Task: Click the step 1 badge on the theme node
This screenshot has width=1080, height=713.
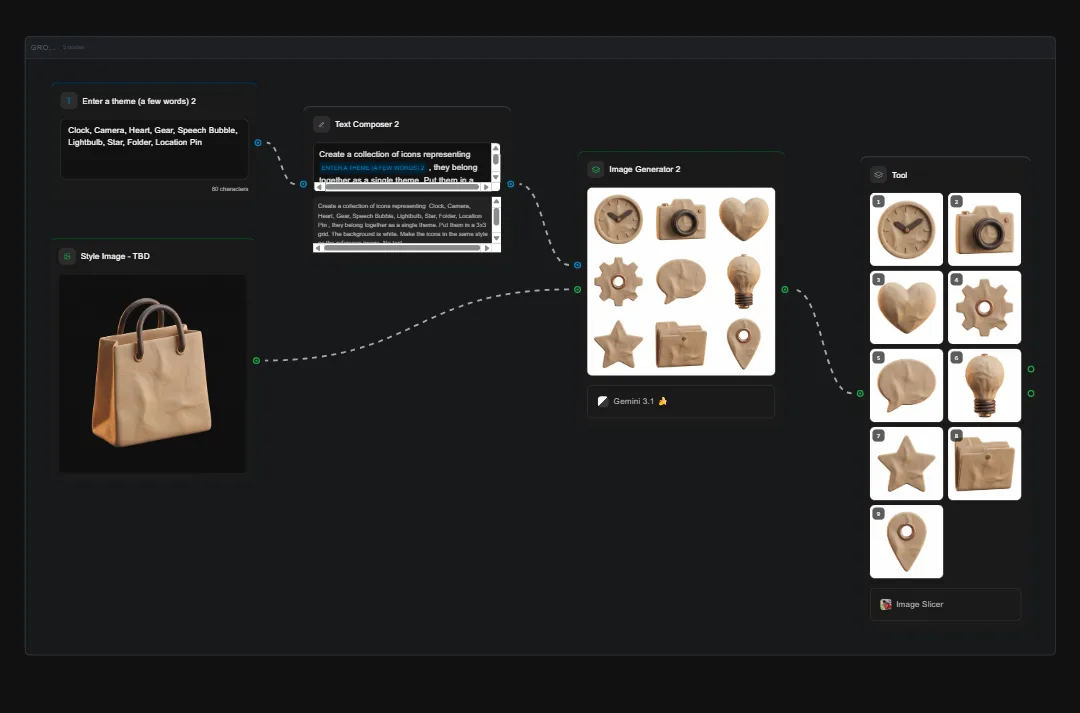Action: [68, 100]
